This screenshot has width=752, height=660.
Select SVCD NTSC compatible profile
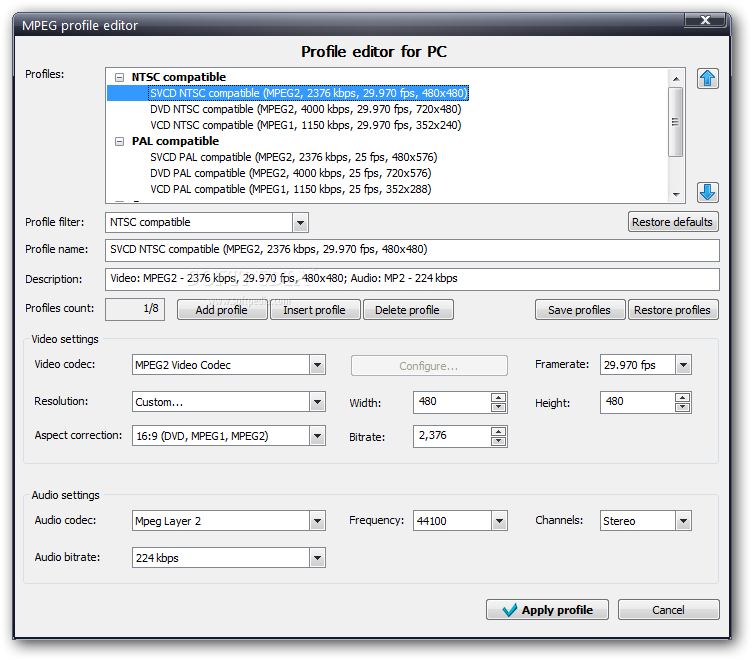point(308,93)
